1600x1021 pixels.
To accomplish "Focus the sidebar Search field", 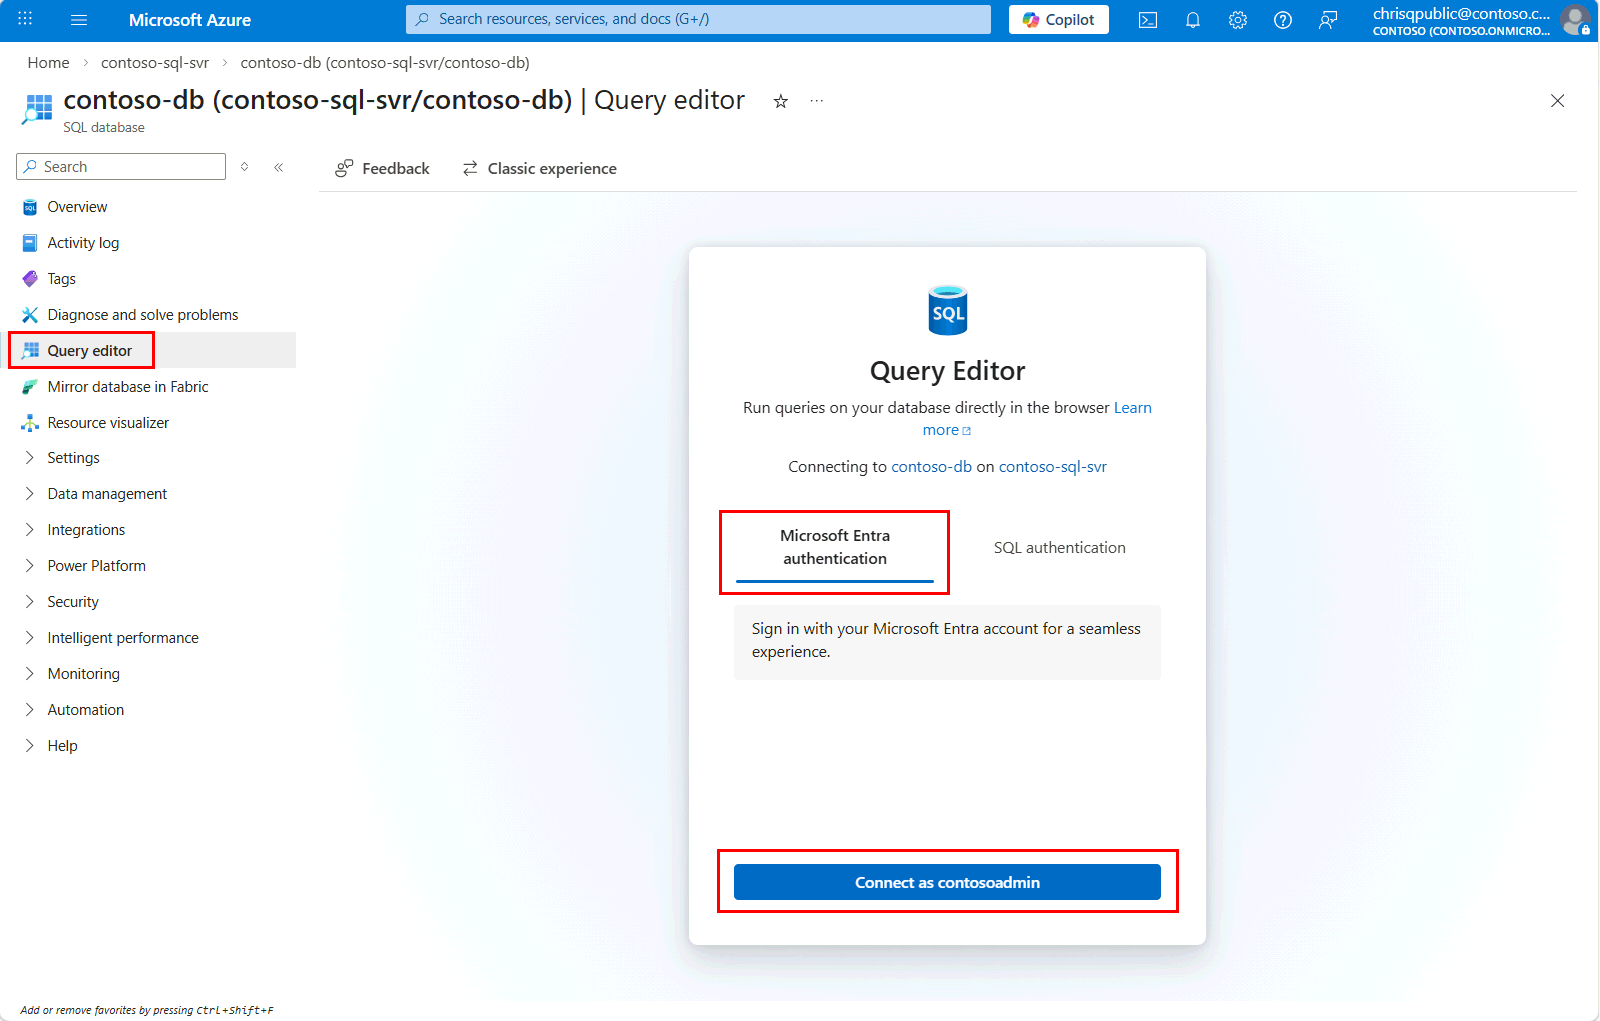I will pos(121,167).
